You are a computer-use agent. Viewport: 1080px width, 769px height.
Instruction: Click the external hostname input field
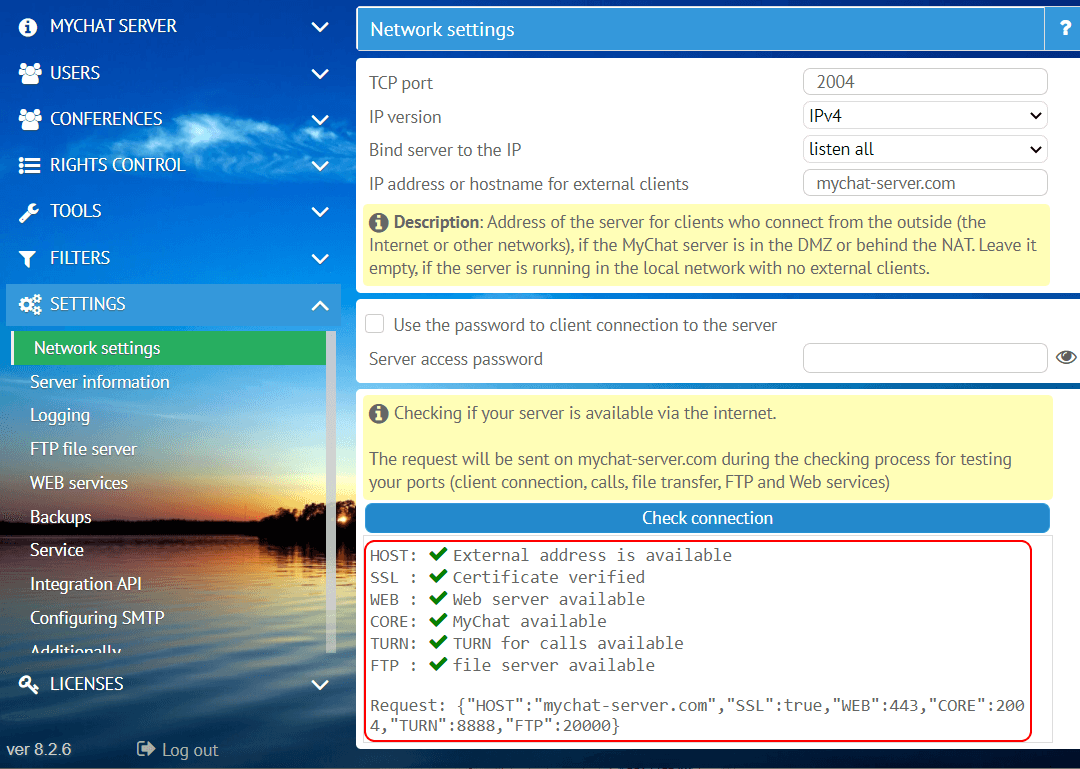pos(925,183)
